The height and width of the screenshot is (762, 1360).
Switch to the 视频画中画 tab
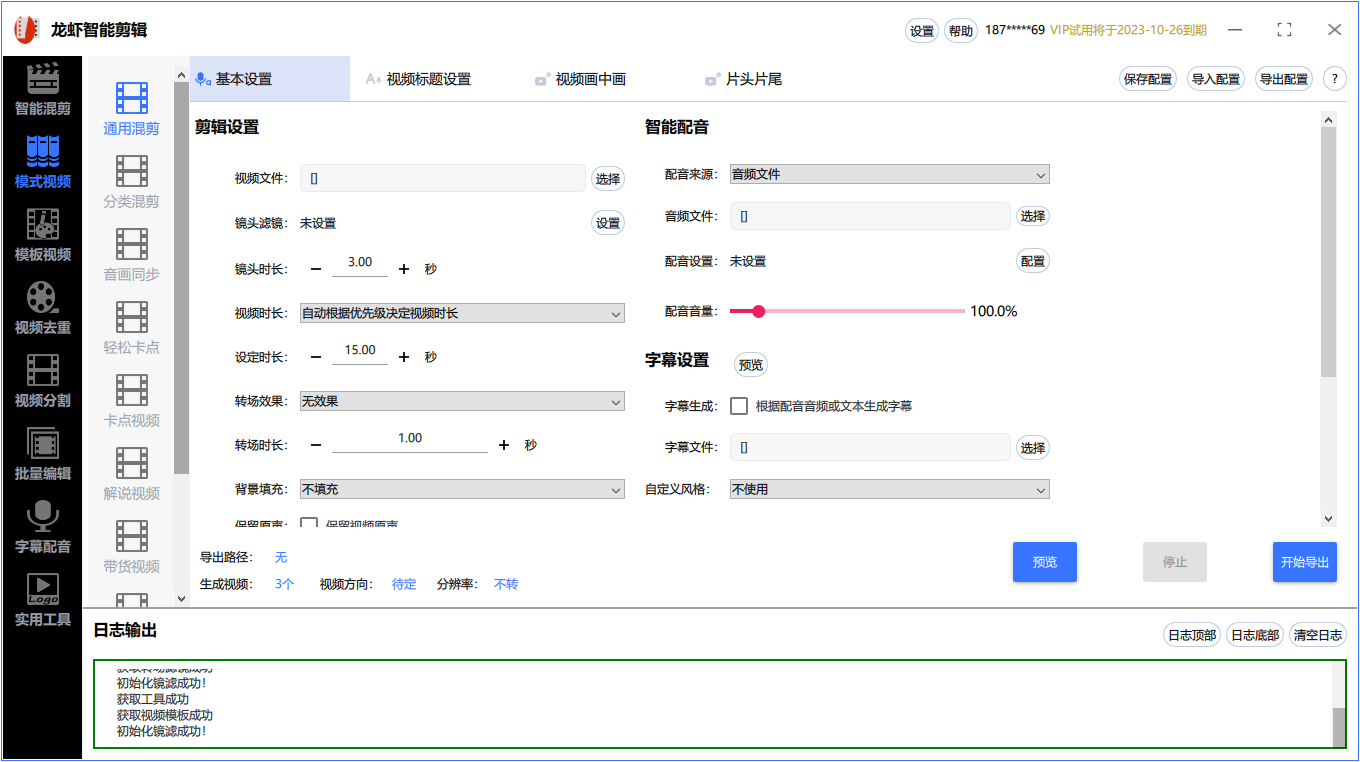[580, 78]
